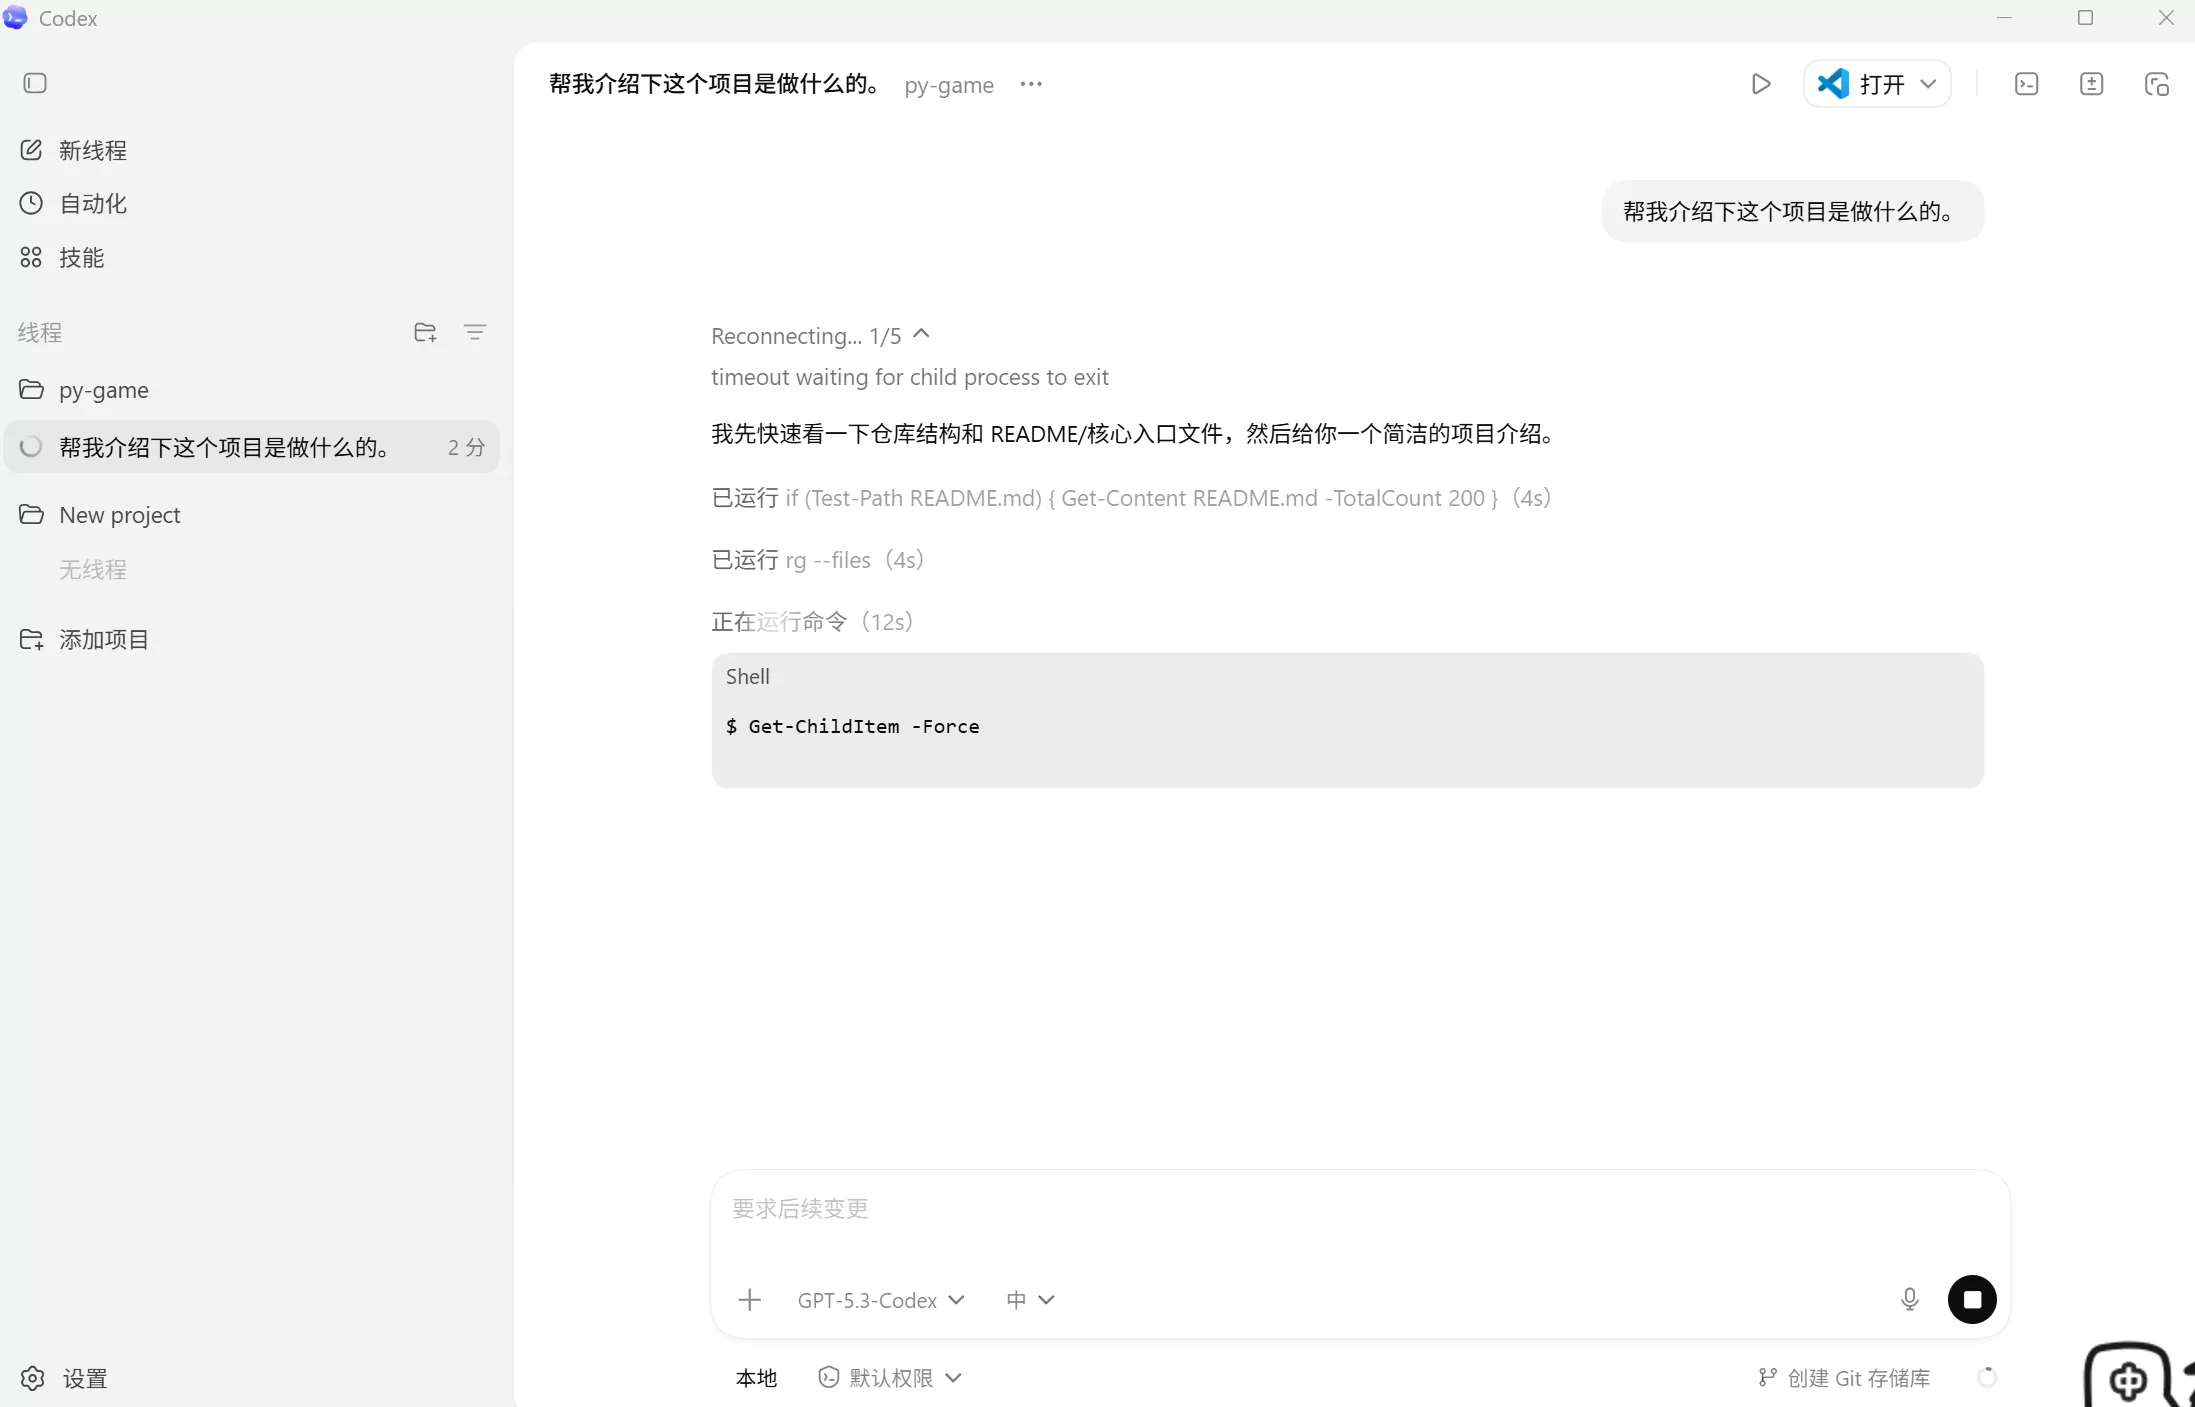
Task: Open 设置 settings
Action: (64, 1378)
